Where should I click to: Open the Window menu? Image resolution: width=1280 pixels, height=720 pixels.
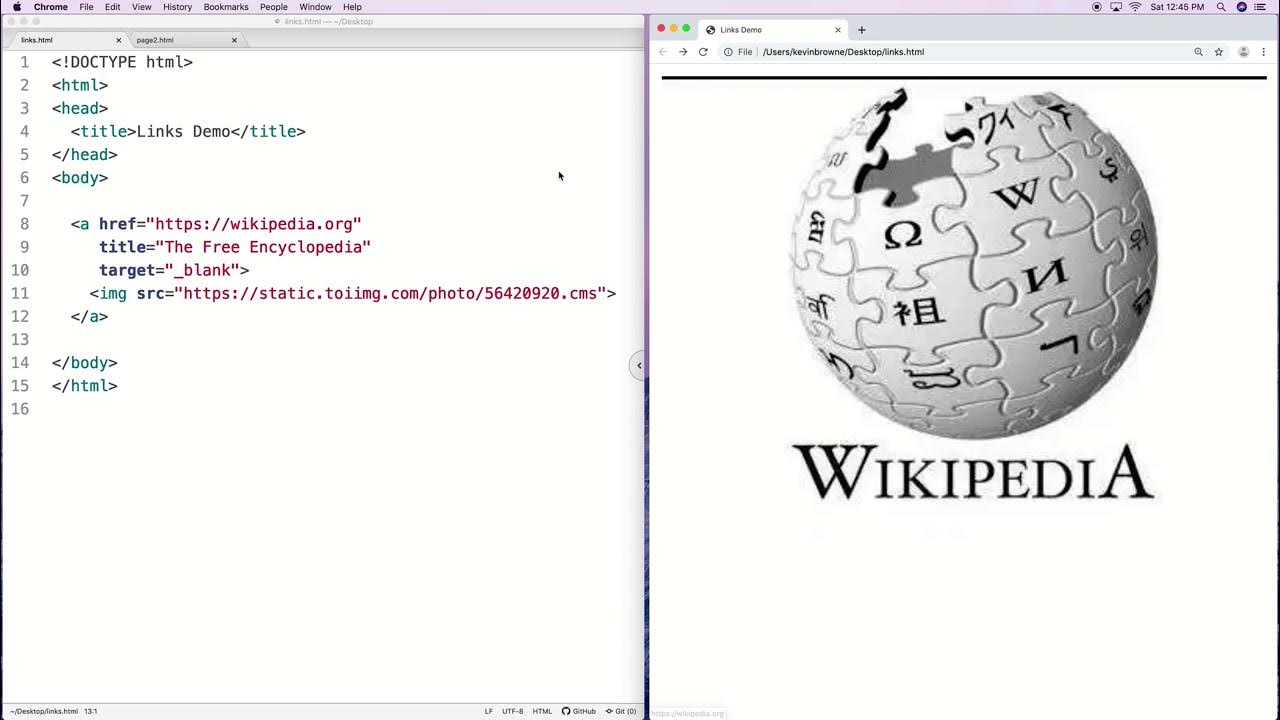[315, 7]
